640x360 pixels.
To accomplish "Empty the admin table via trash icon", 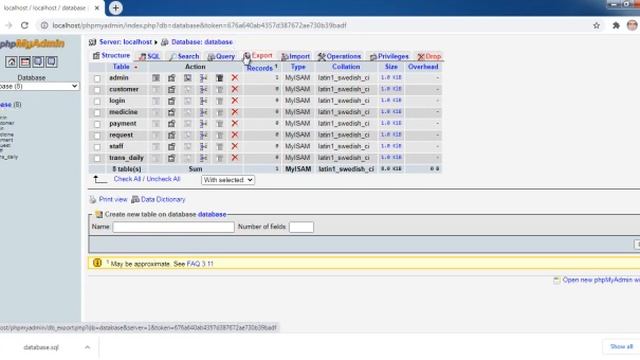I will (x=219, y=78).
